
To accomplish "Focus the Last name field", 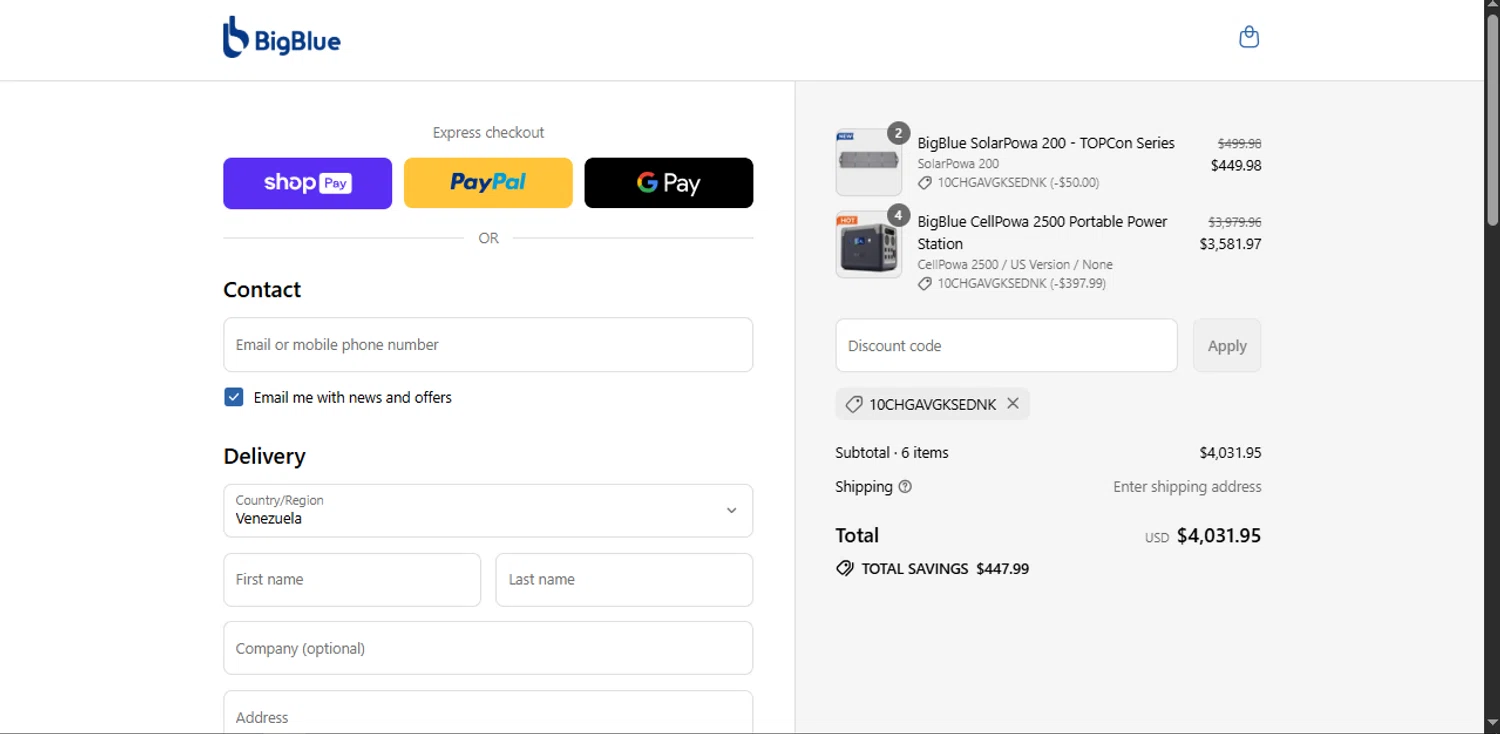I will click(624, 579).
